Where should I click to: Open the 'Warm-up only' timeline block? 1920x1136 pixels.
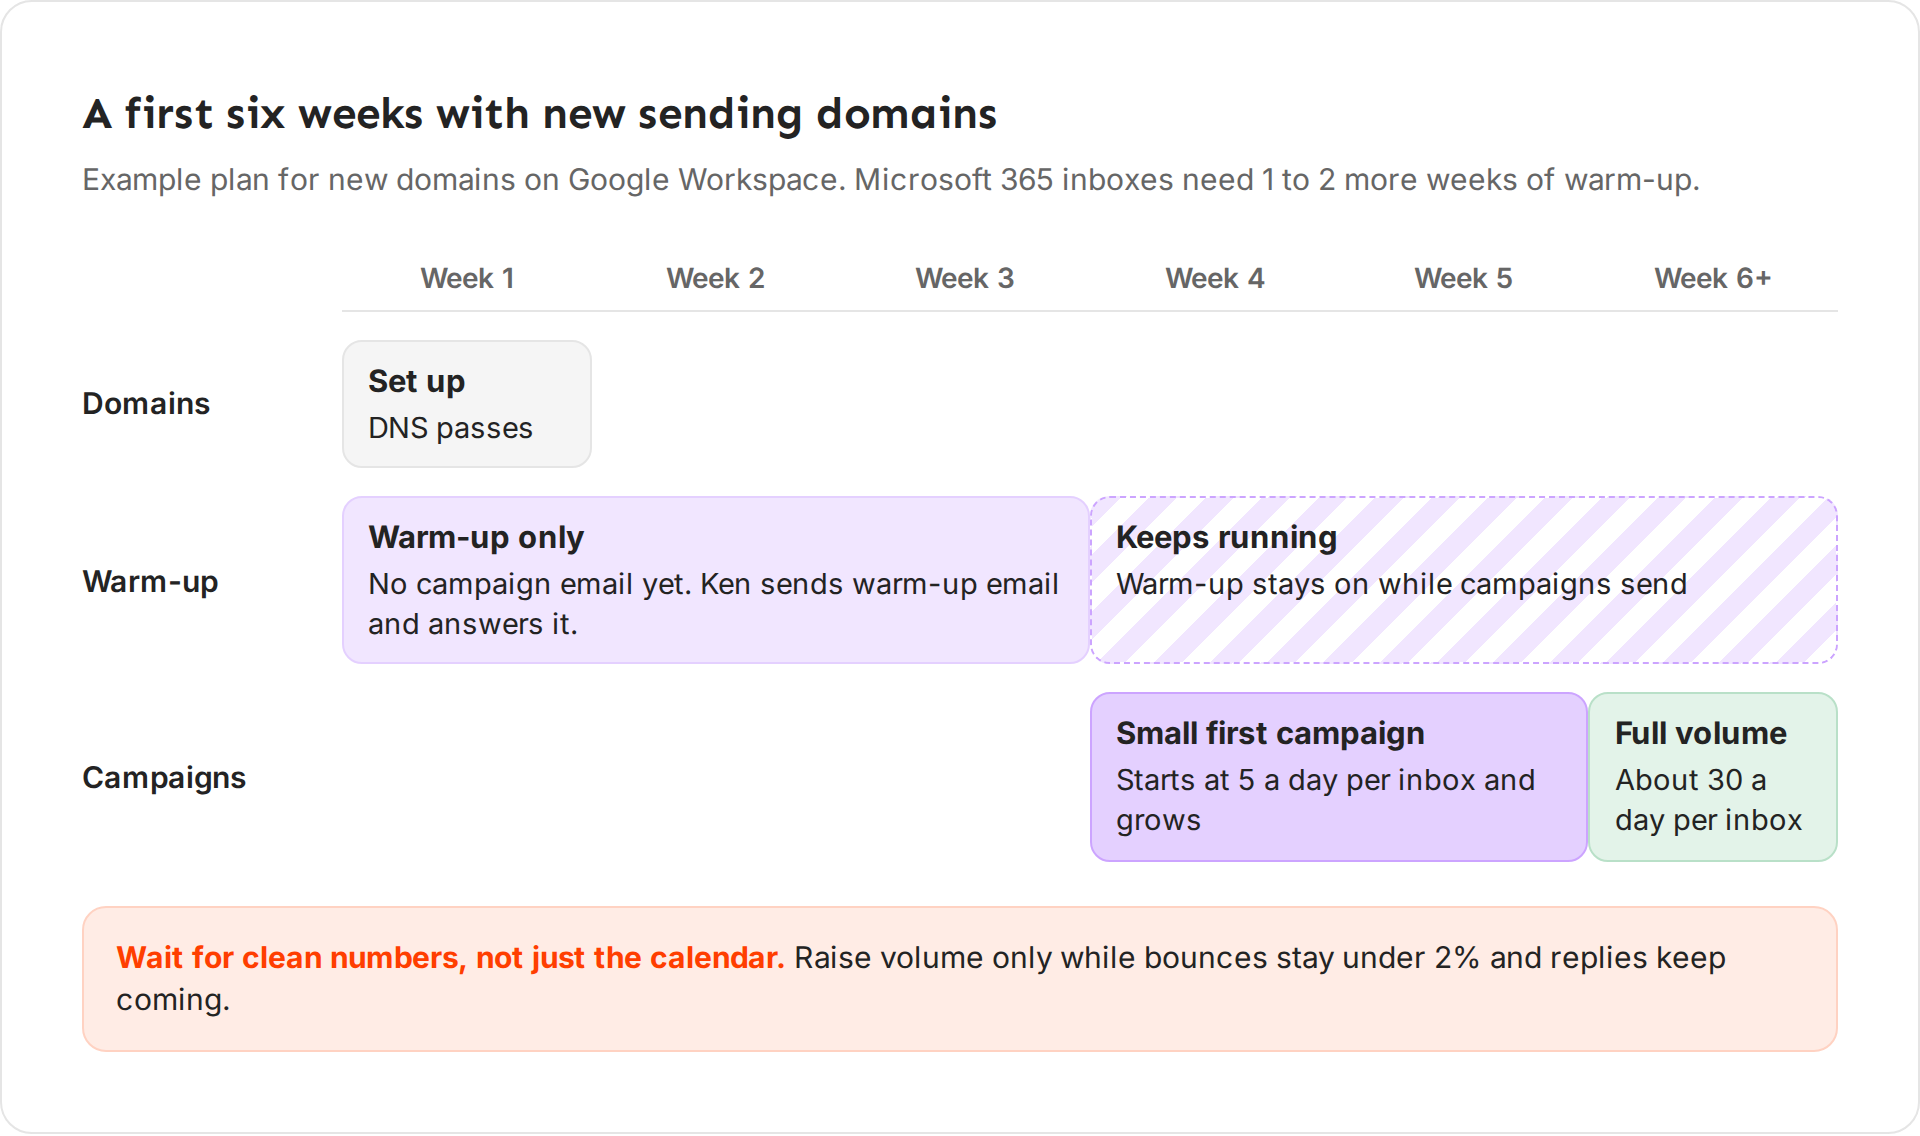[715, 580]
